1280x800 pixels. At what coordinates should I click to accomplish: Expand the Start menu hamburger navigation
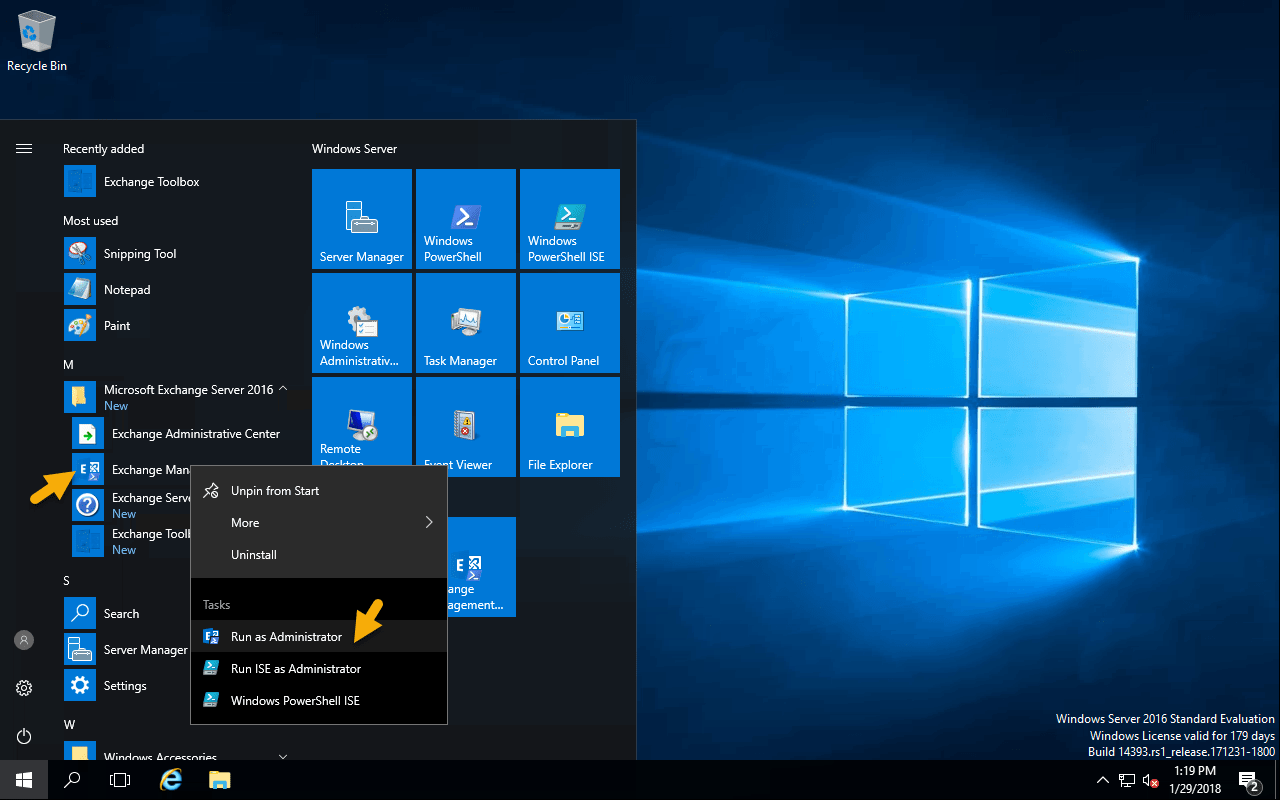(24, 148)
